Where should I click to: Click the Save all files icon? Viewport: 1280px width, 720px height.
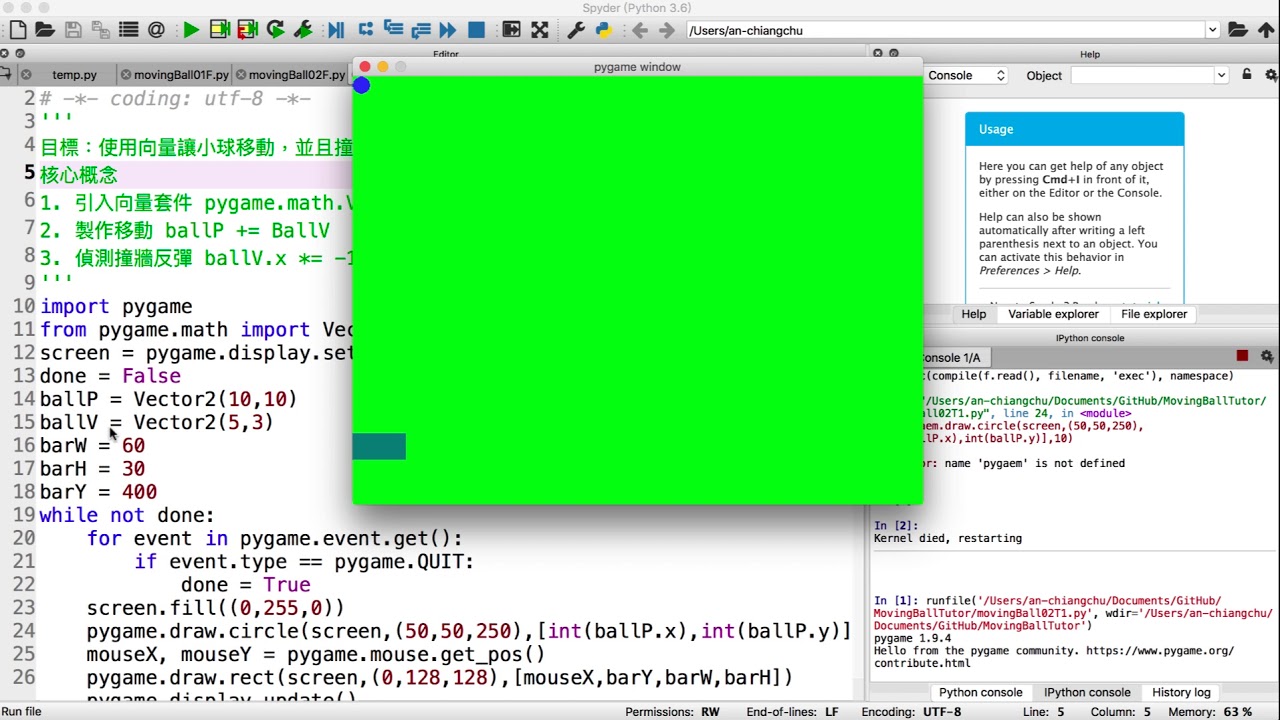coord(100,30)
